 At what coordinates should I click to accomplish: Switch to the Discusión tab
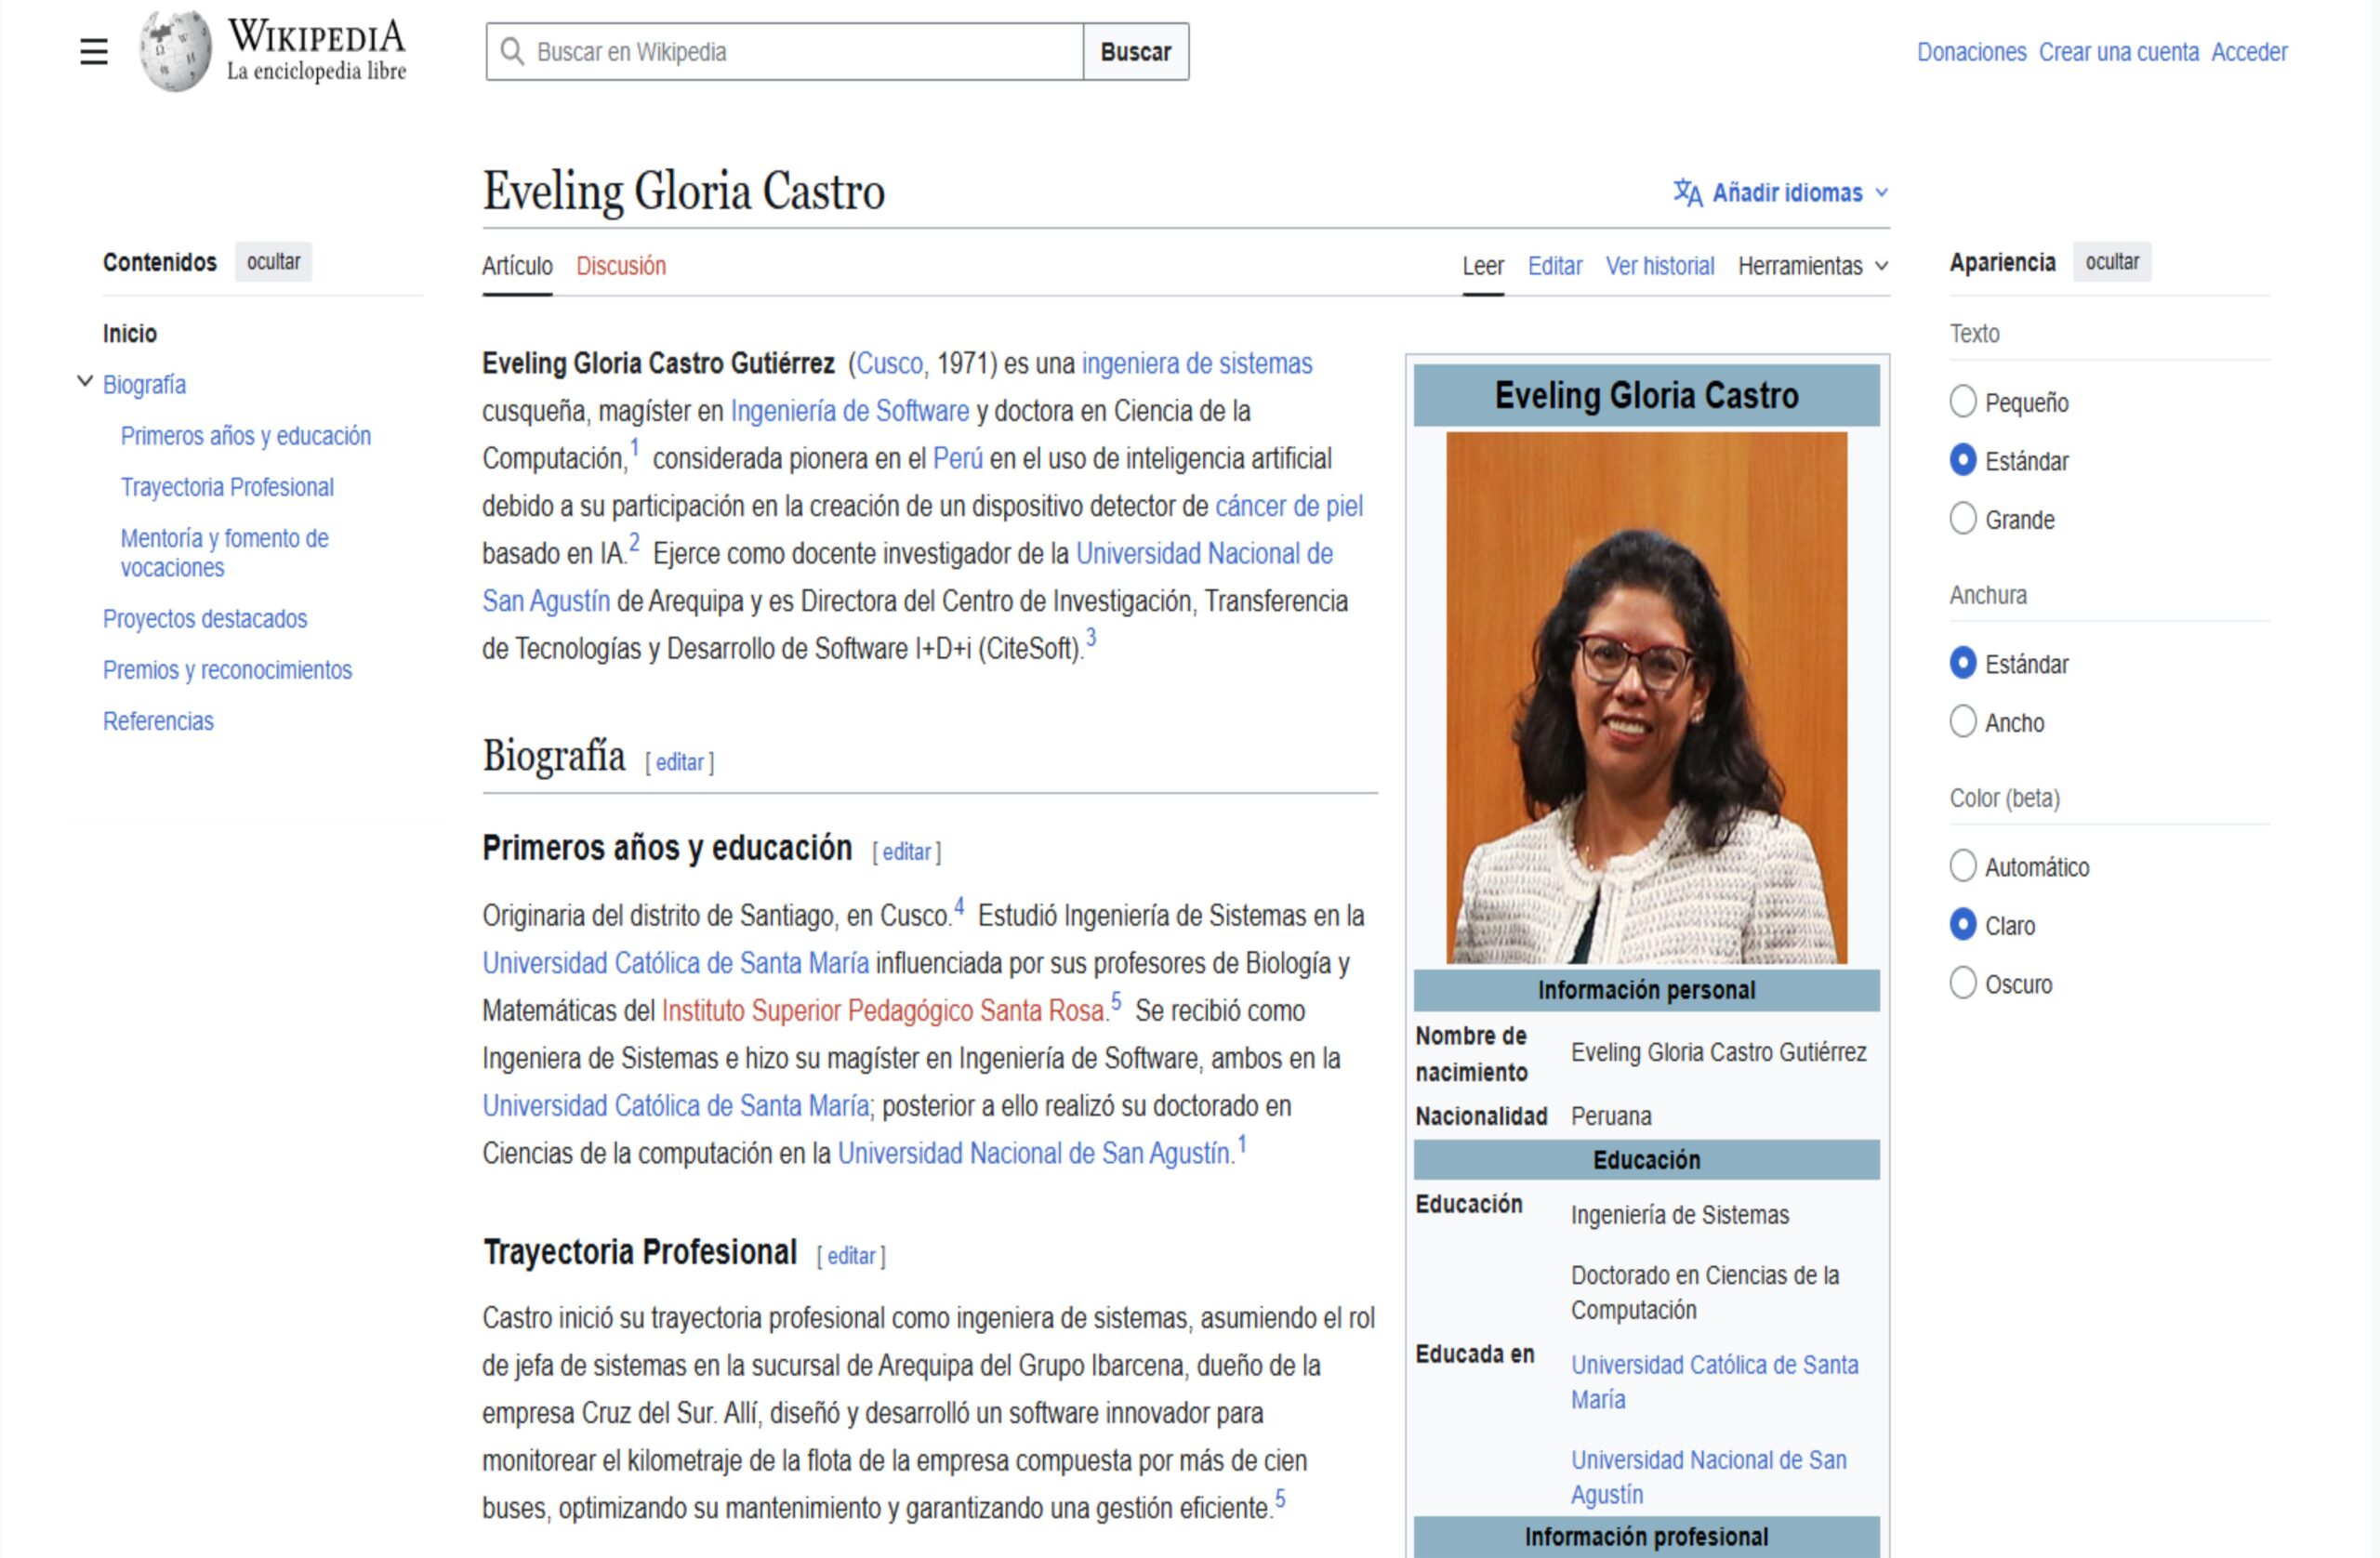point(620,266)
